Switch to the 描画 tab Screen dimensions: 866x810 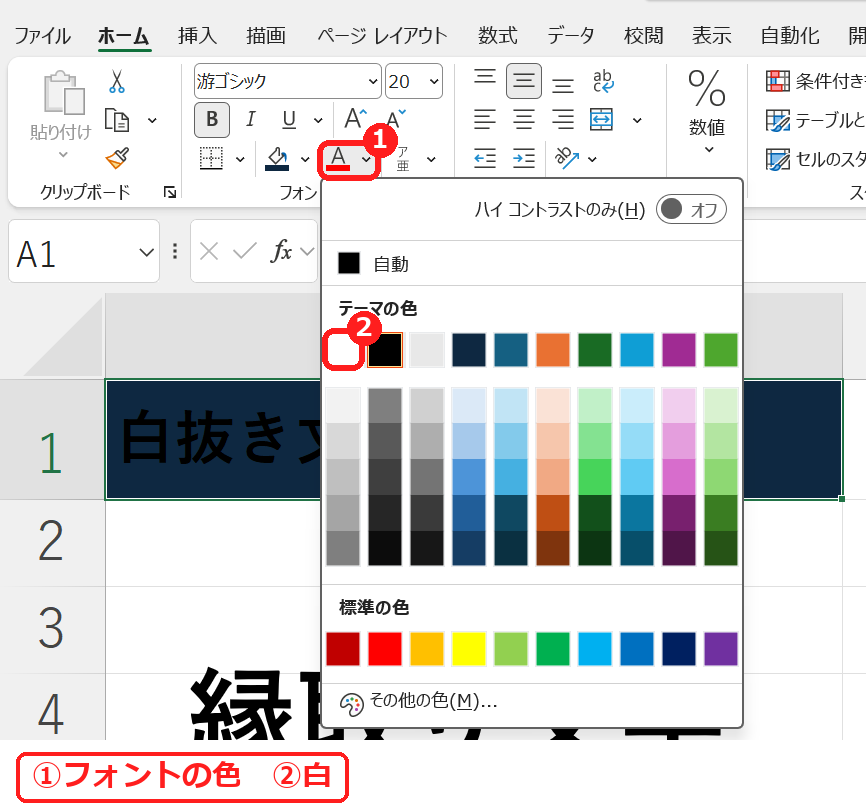(266, 36)
